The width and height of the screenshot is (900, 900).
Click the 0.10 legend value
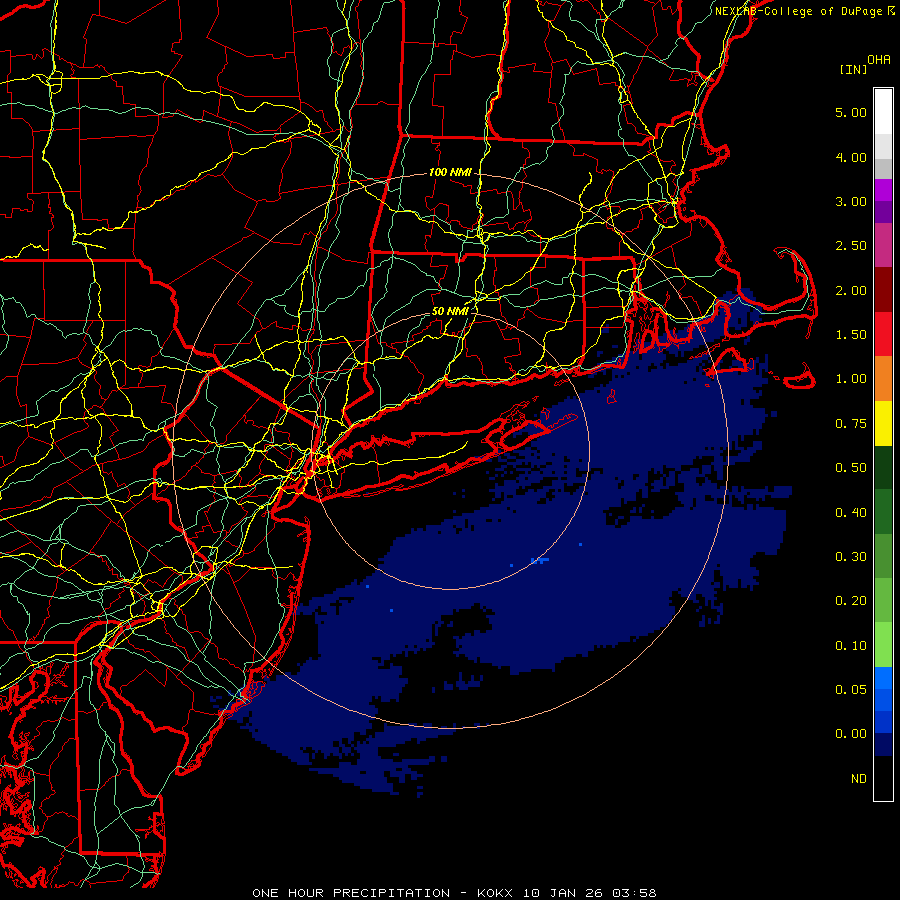point(851,646)
